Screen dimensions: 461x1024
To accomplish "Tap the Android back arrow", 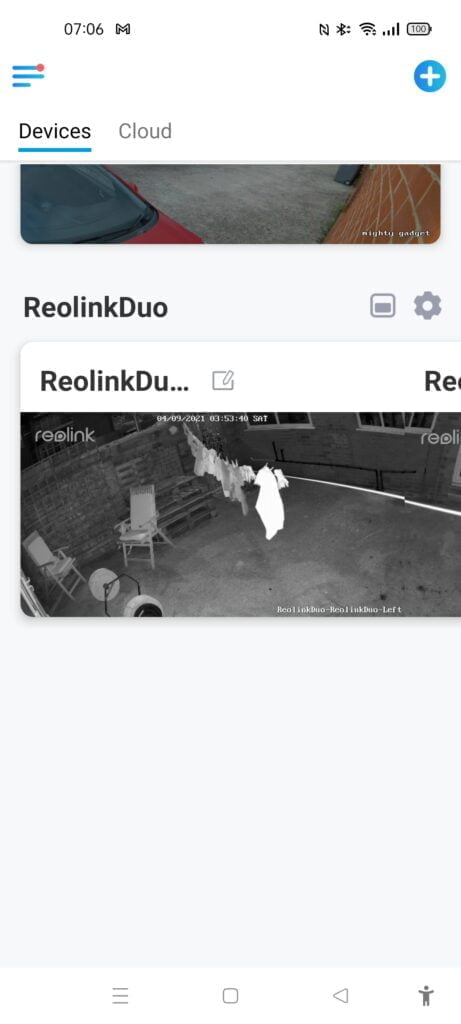I will tap(340, 996).
